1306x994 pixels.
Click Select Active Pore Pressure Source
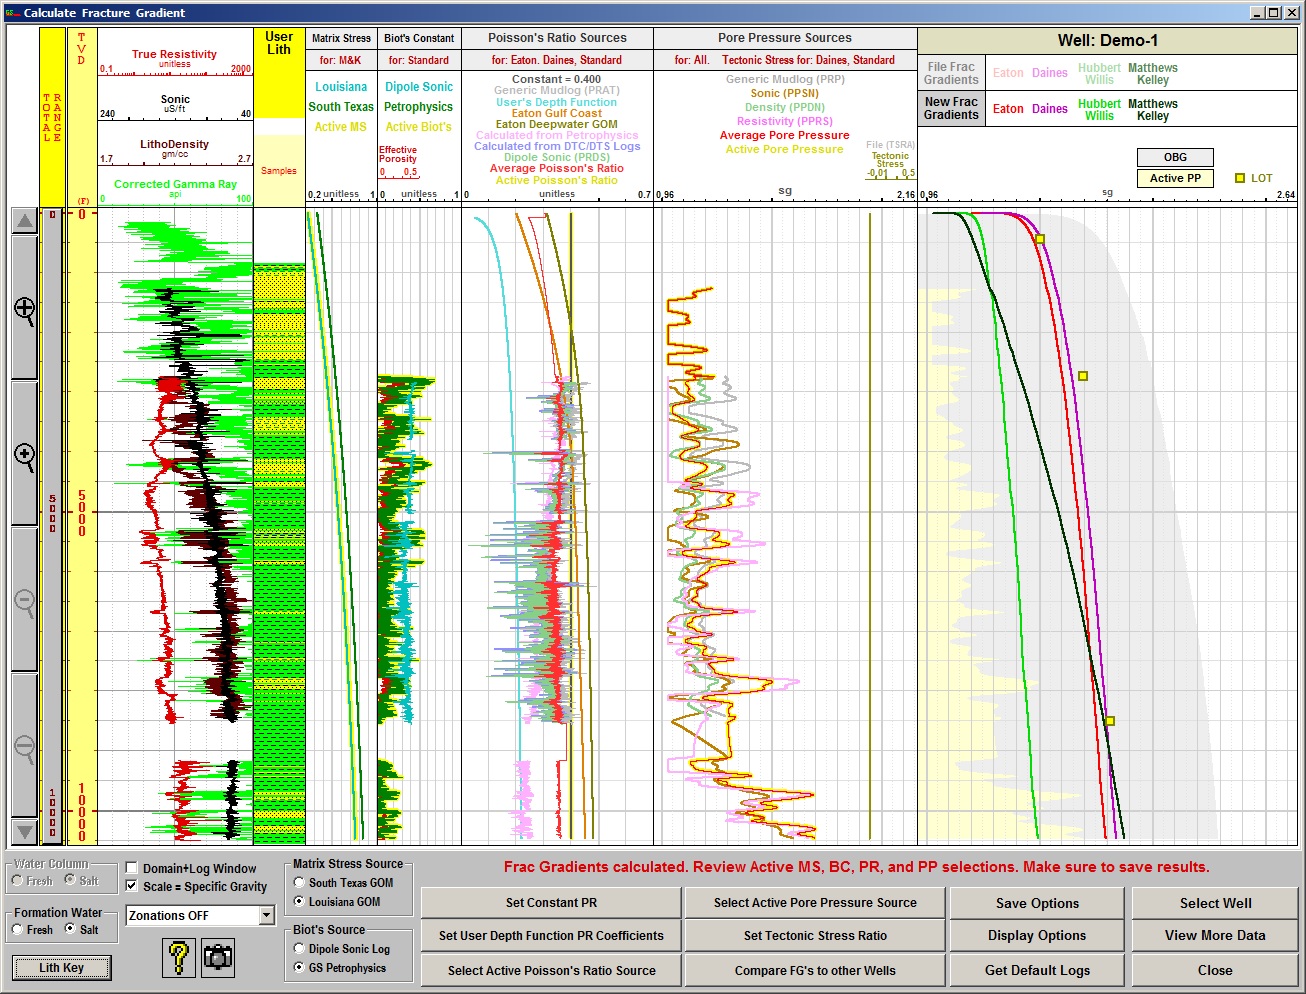814,902
